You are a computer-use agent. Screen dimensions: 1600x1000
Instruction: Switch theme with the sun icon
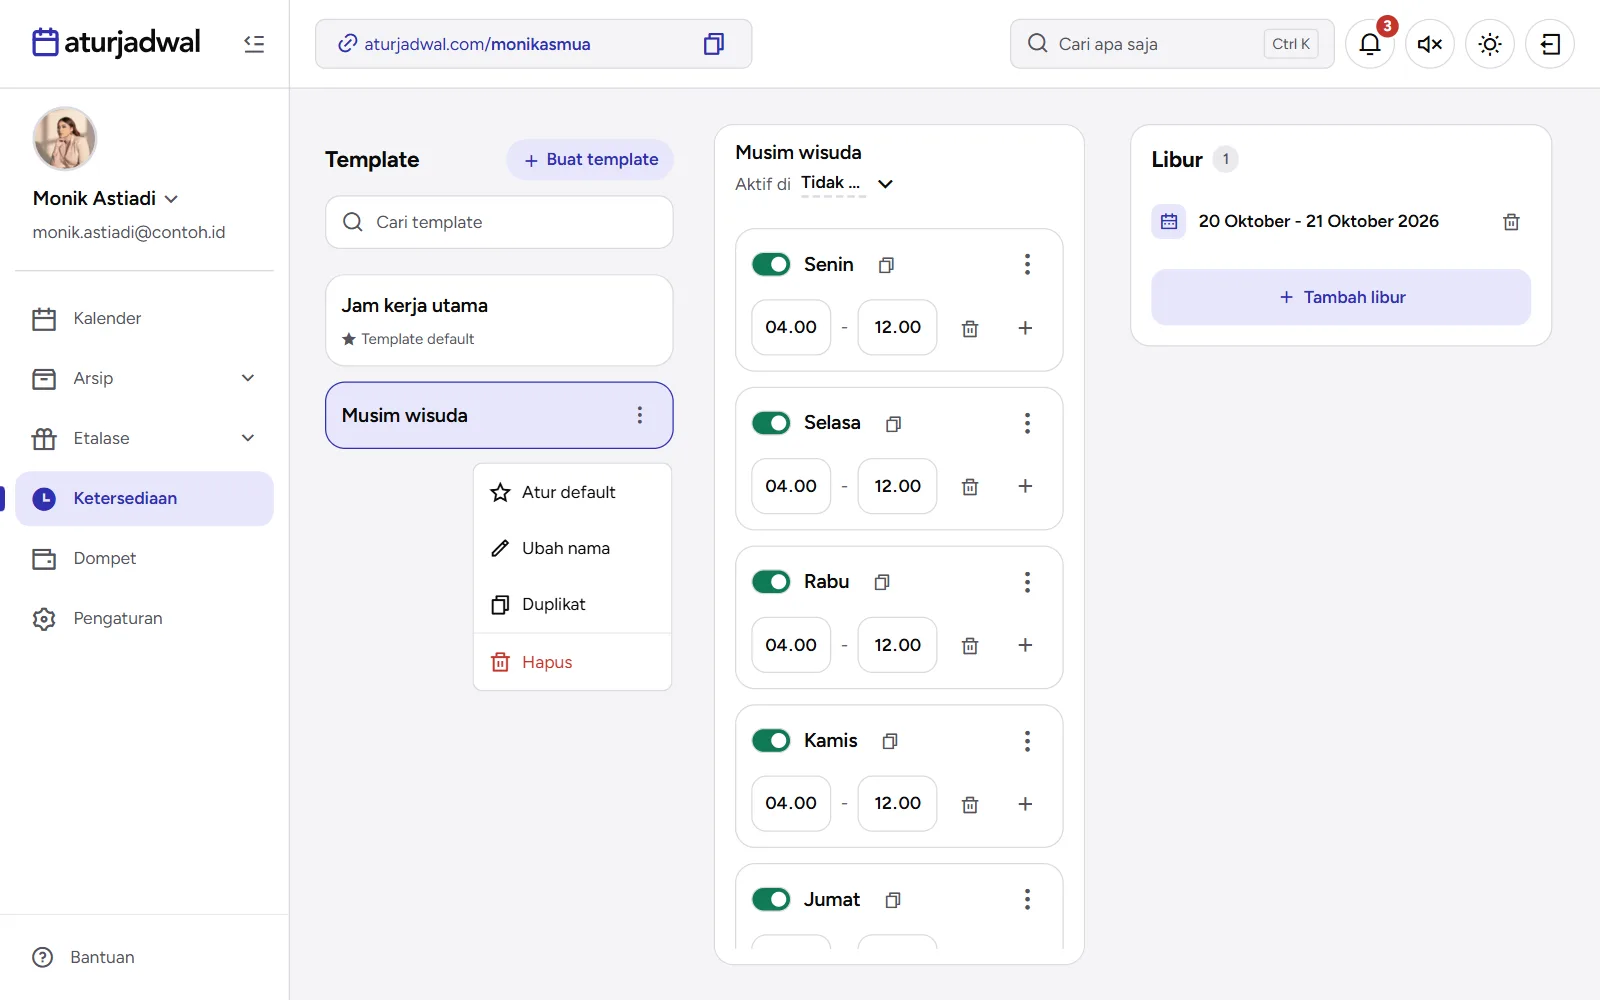pos(1490,44)
